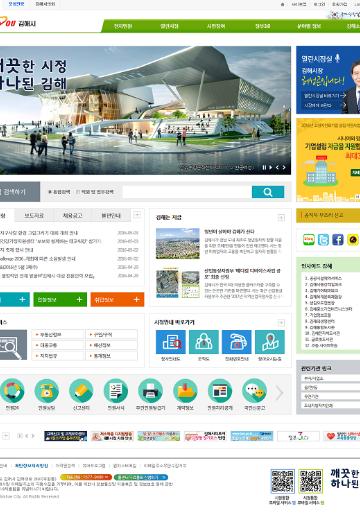Switch to the 보도자료 news tab
This screenshot has width=360, height=515.
(x=34, y=216)
